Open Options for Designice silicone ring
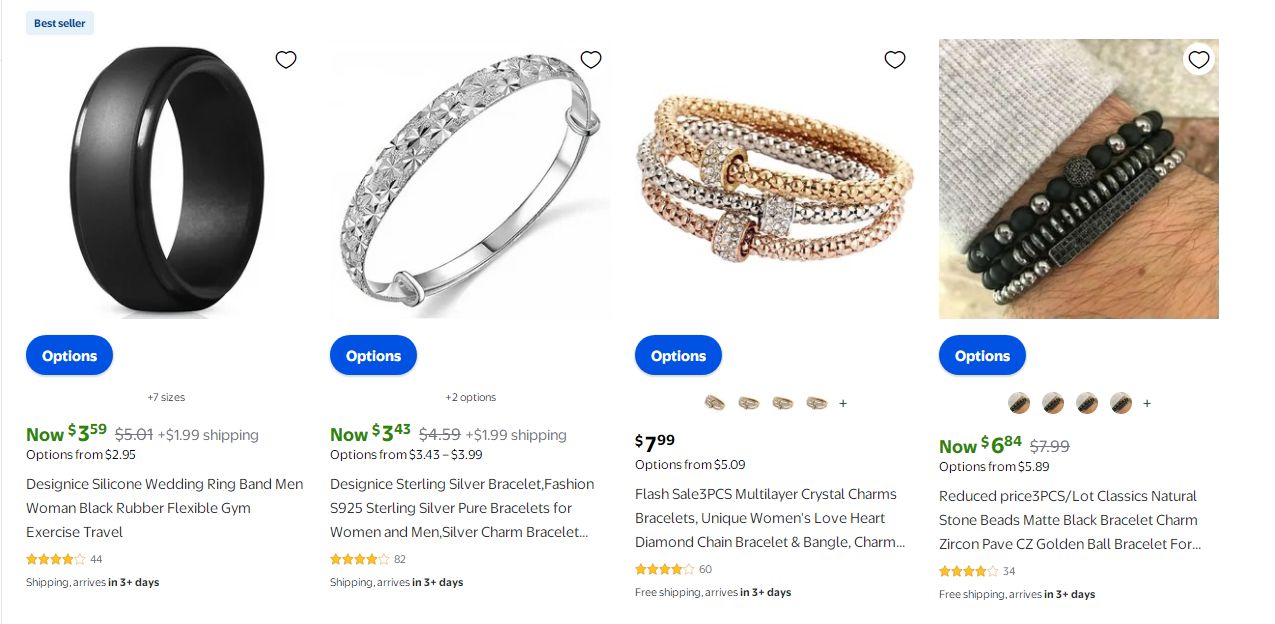The height and width of the screenshot is (624, 1275). tap(69, 356)
